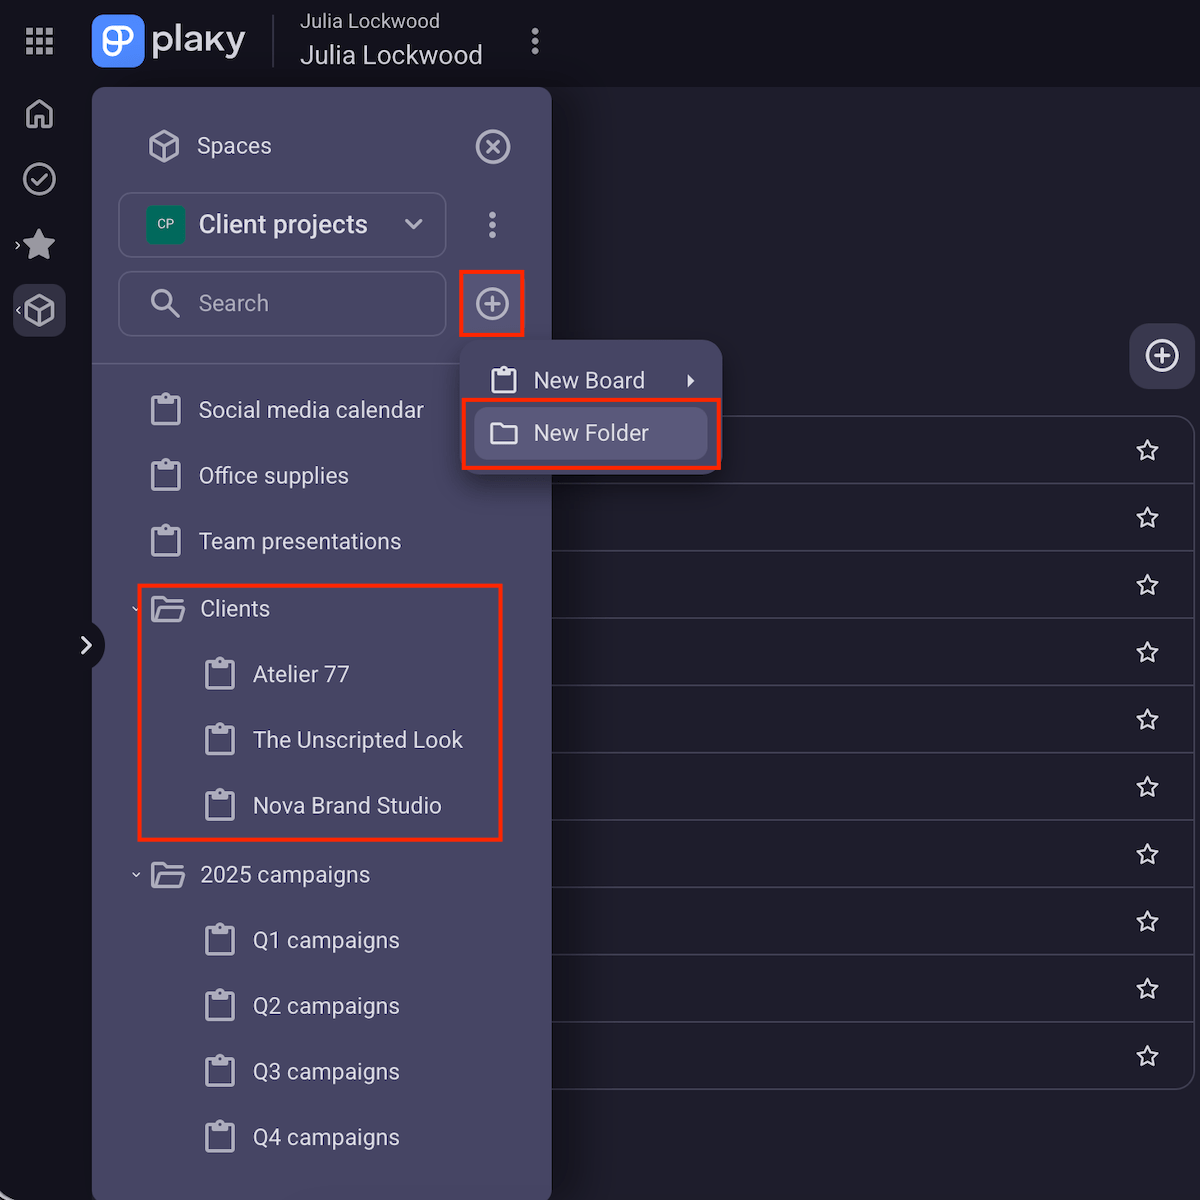Select New Folder from the menu
The image size is (1200, 1200).
tap(590, 433)
